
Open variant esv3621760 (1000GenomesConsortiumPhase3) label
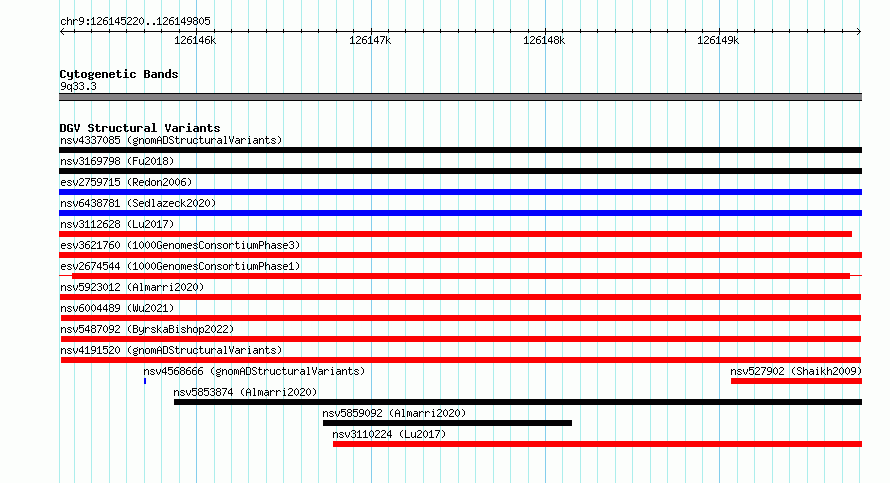click(180, 245)
